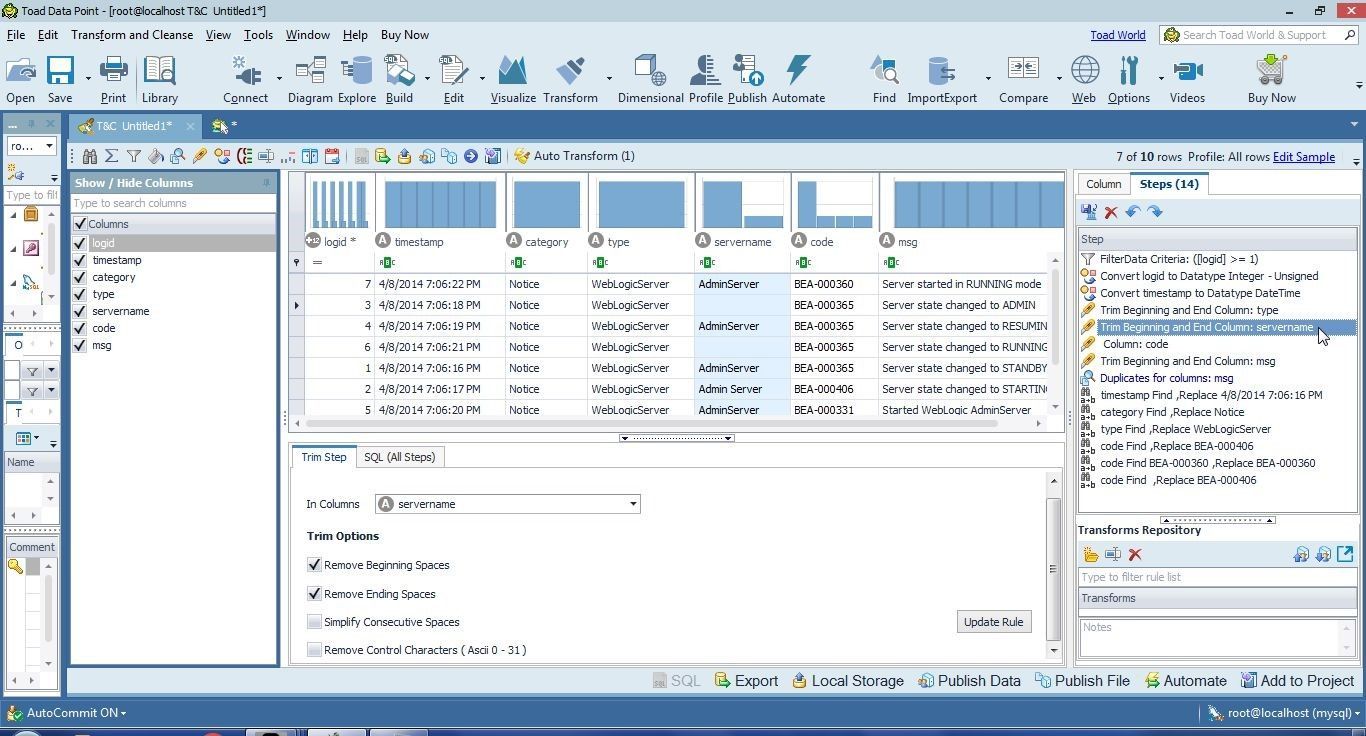This screenshot has height=736, width=1366.
Task: Open the ImportExport dropdown arrow
Action: tap(988, 78)
